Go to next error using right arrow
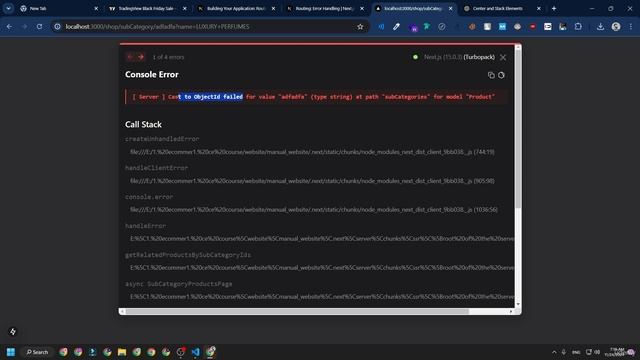This screenshot has height=360, width=640. pos(141,57)
